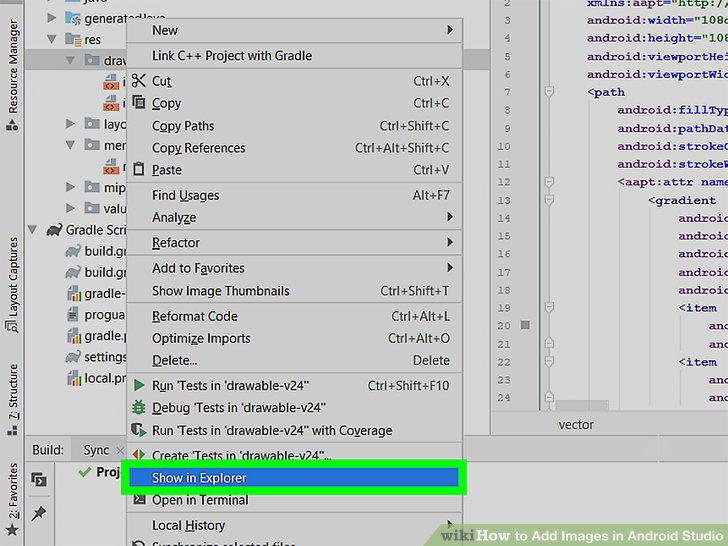Collapse the drawable folder arrow
Viewport: 728px width, 546px height.
[70, 60]
